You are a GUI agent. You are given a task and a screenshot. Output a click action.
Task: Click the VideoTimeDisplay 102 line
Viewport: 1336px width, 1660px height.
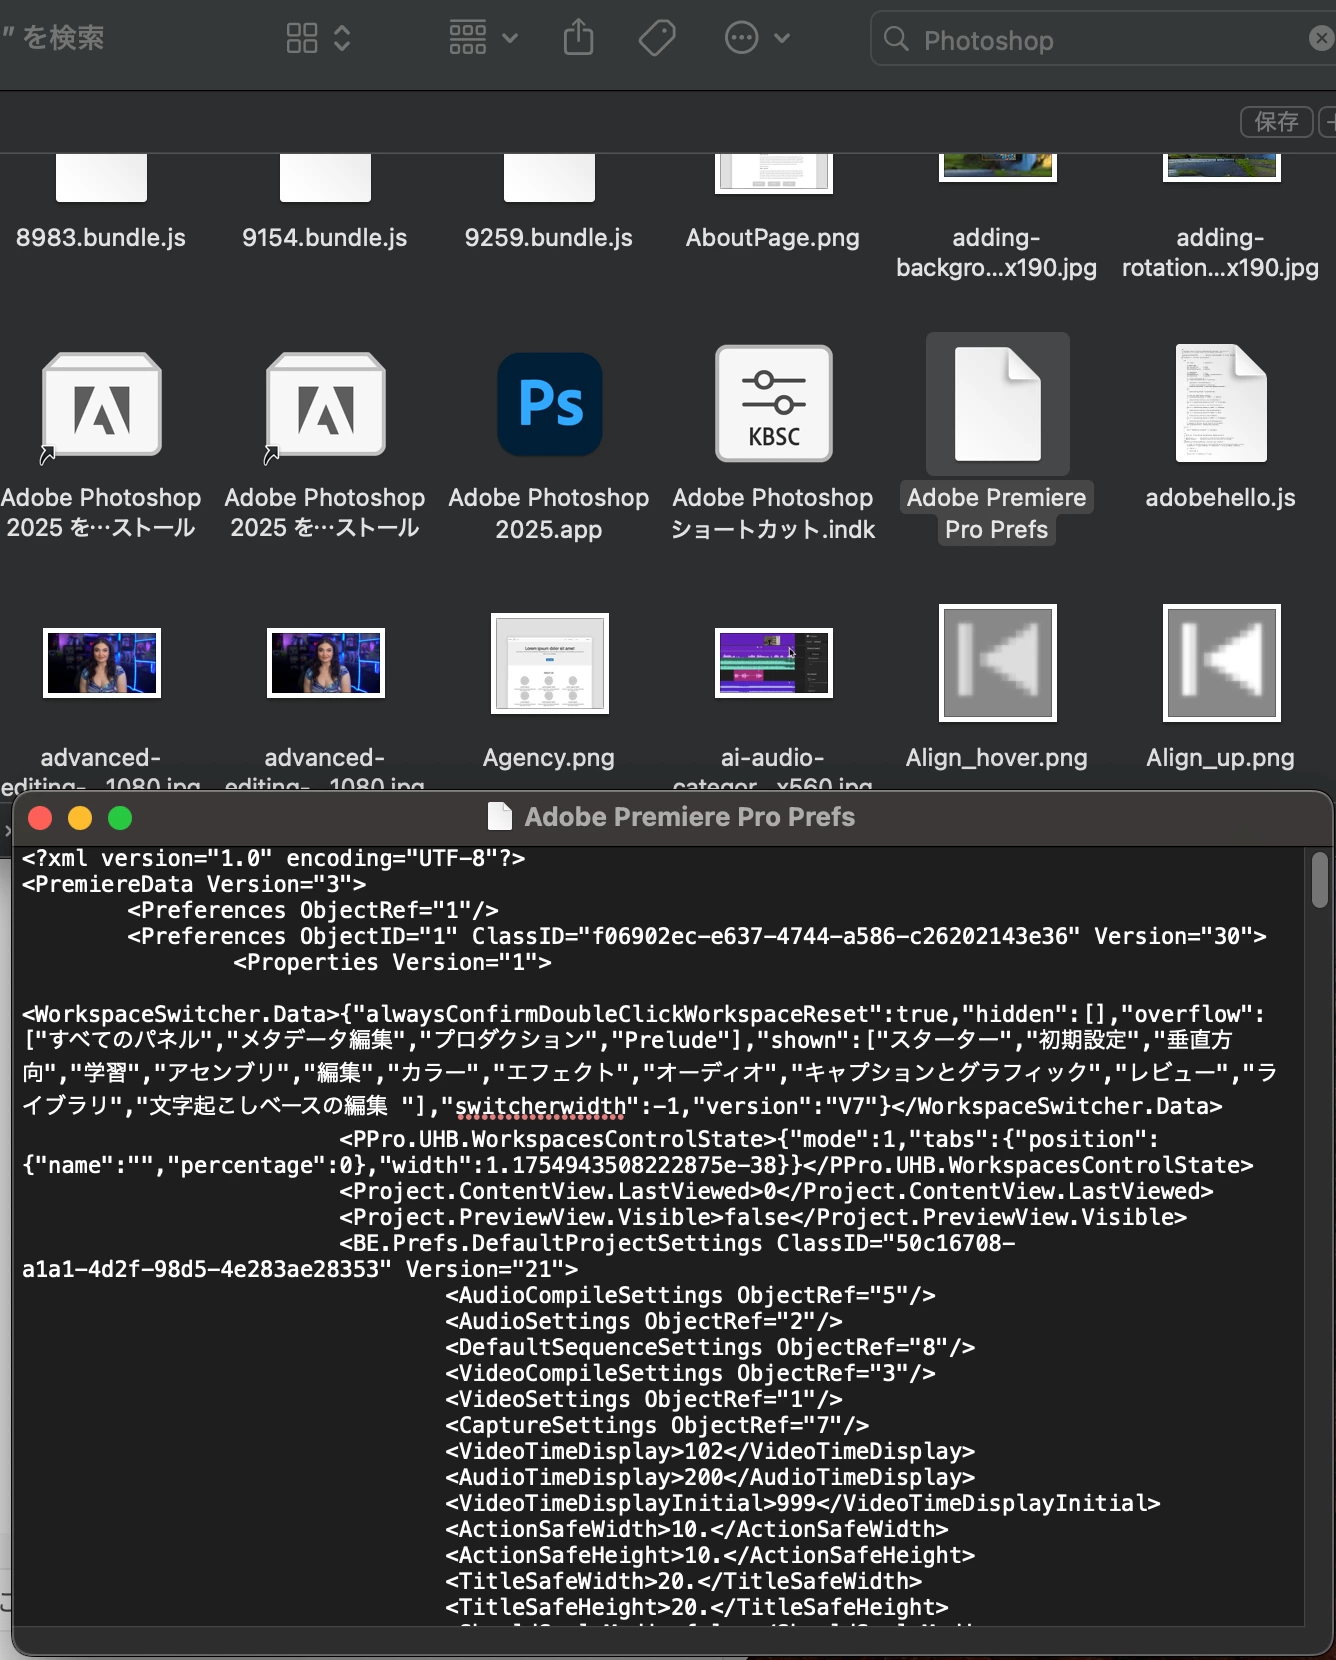click(x=710, y=1451)
